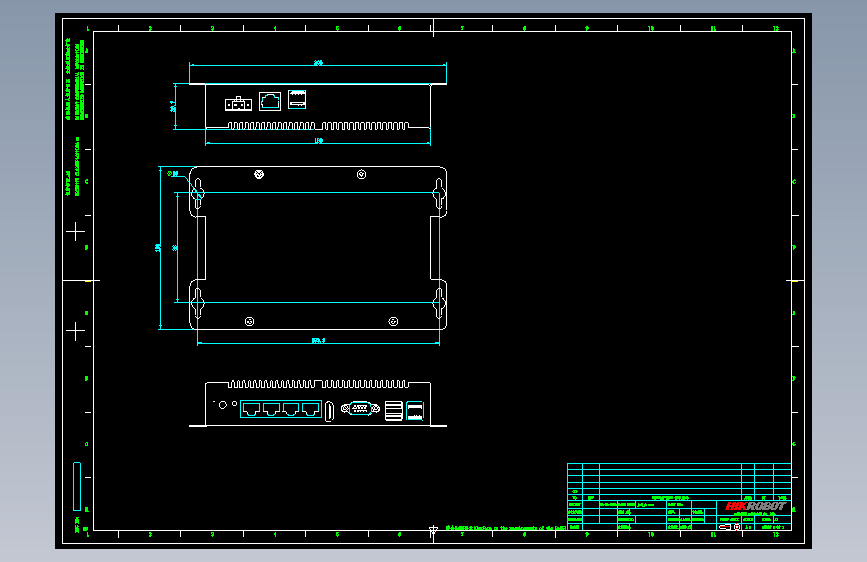The height and width of the screenshot is (562, 867).
Task: Select the HDMI port next to the RJ45 group
Action: click(x=329, y=411)
